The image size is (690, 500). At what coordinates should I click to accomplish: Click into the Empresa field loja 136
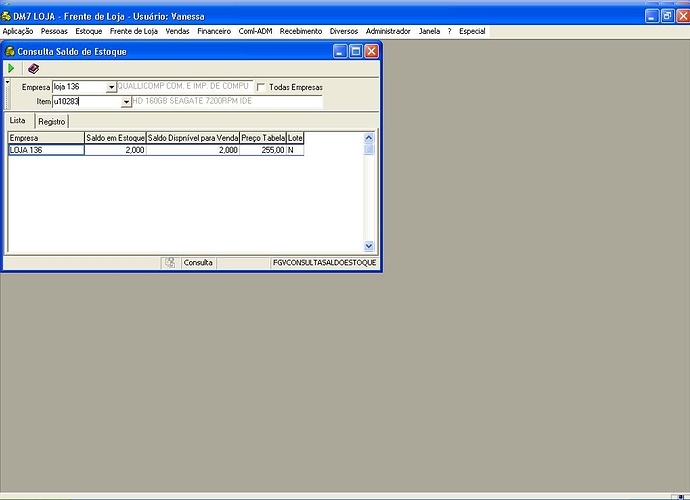(79, 87)
